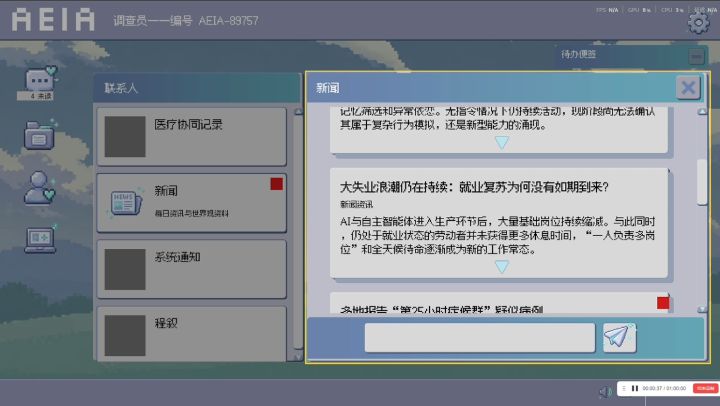Open the recorder menu handle icon
Viewport: 720px width, 406px height.
click(x=624, y=389)
